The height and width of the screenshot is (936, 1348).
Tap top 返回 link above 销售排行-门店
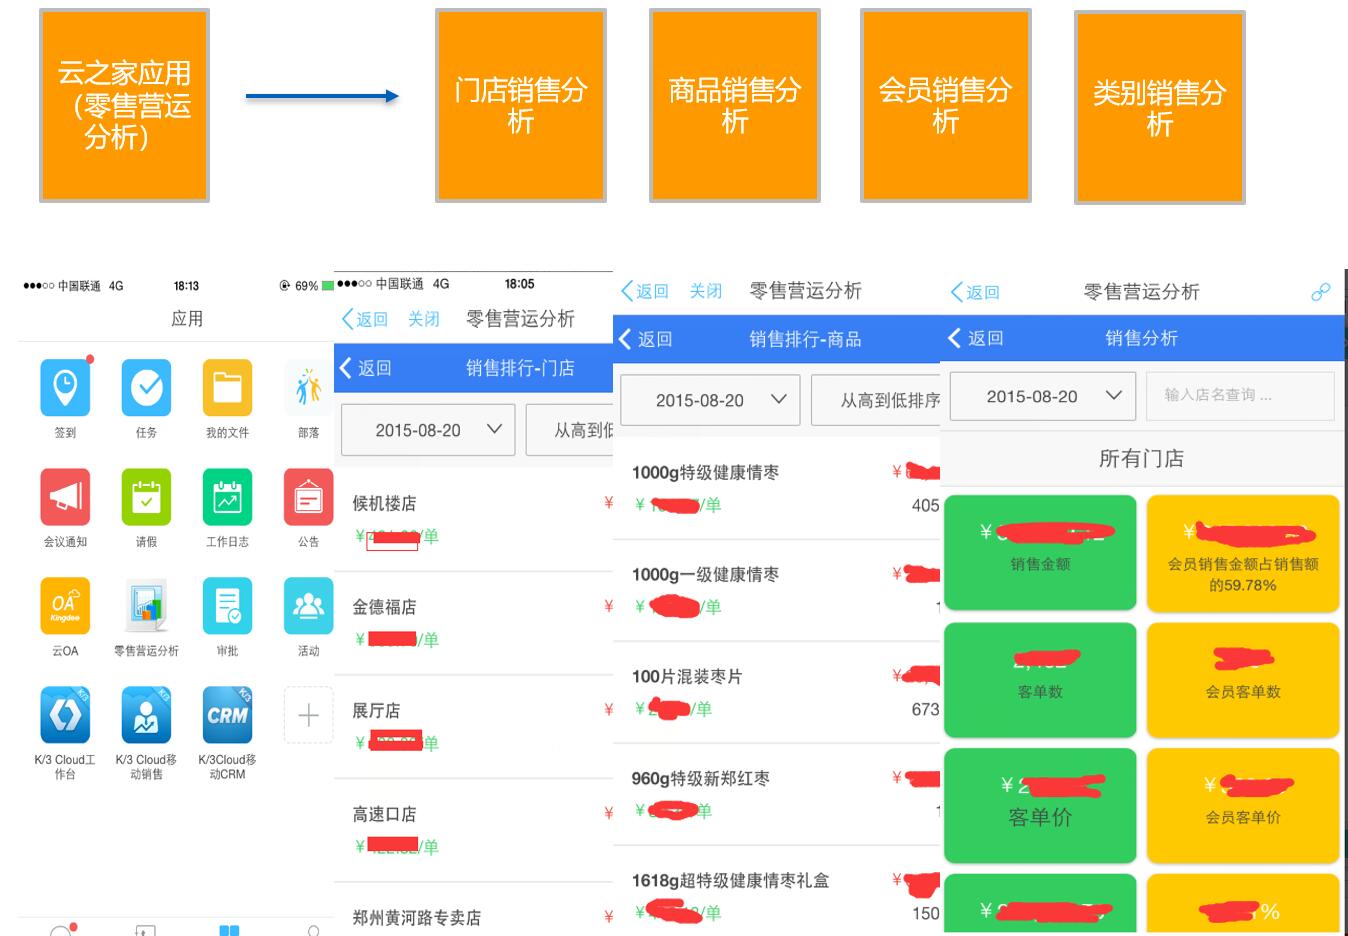[x=365, y=319]
